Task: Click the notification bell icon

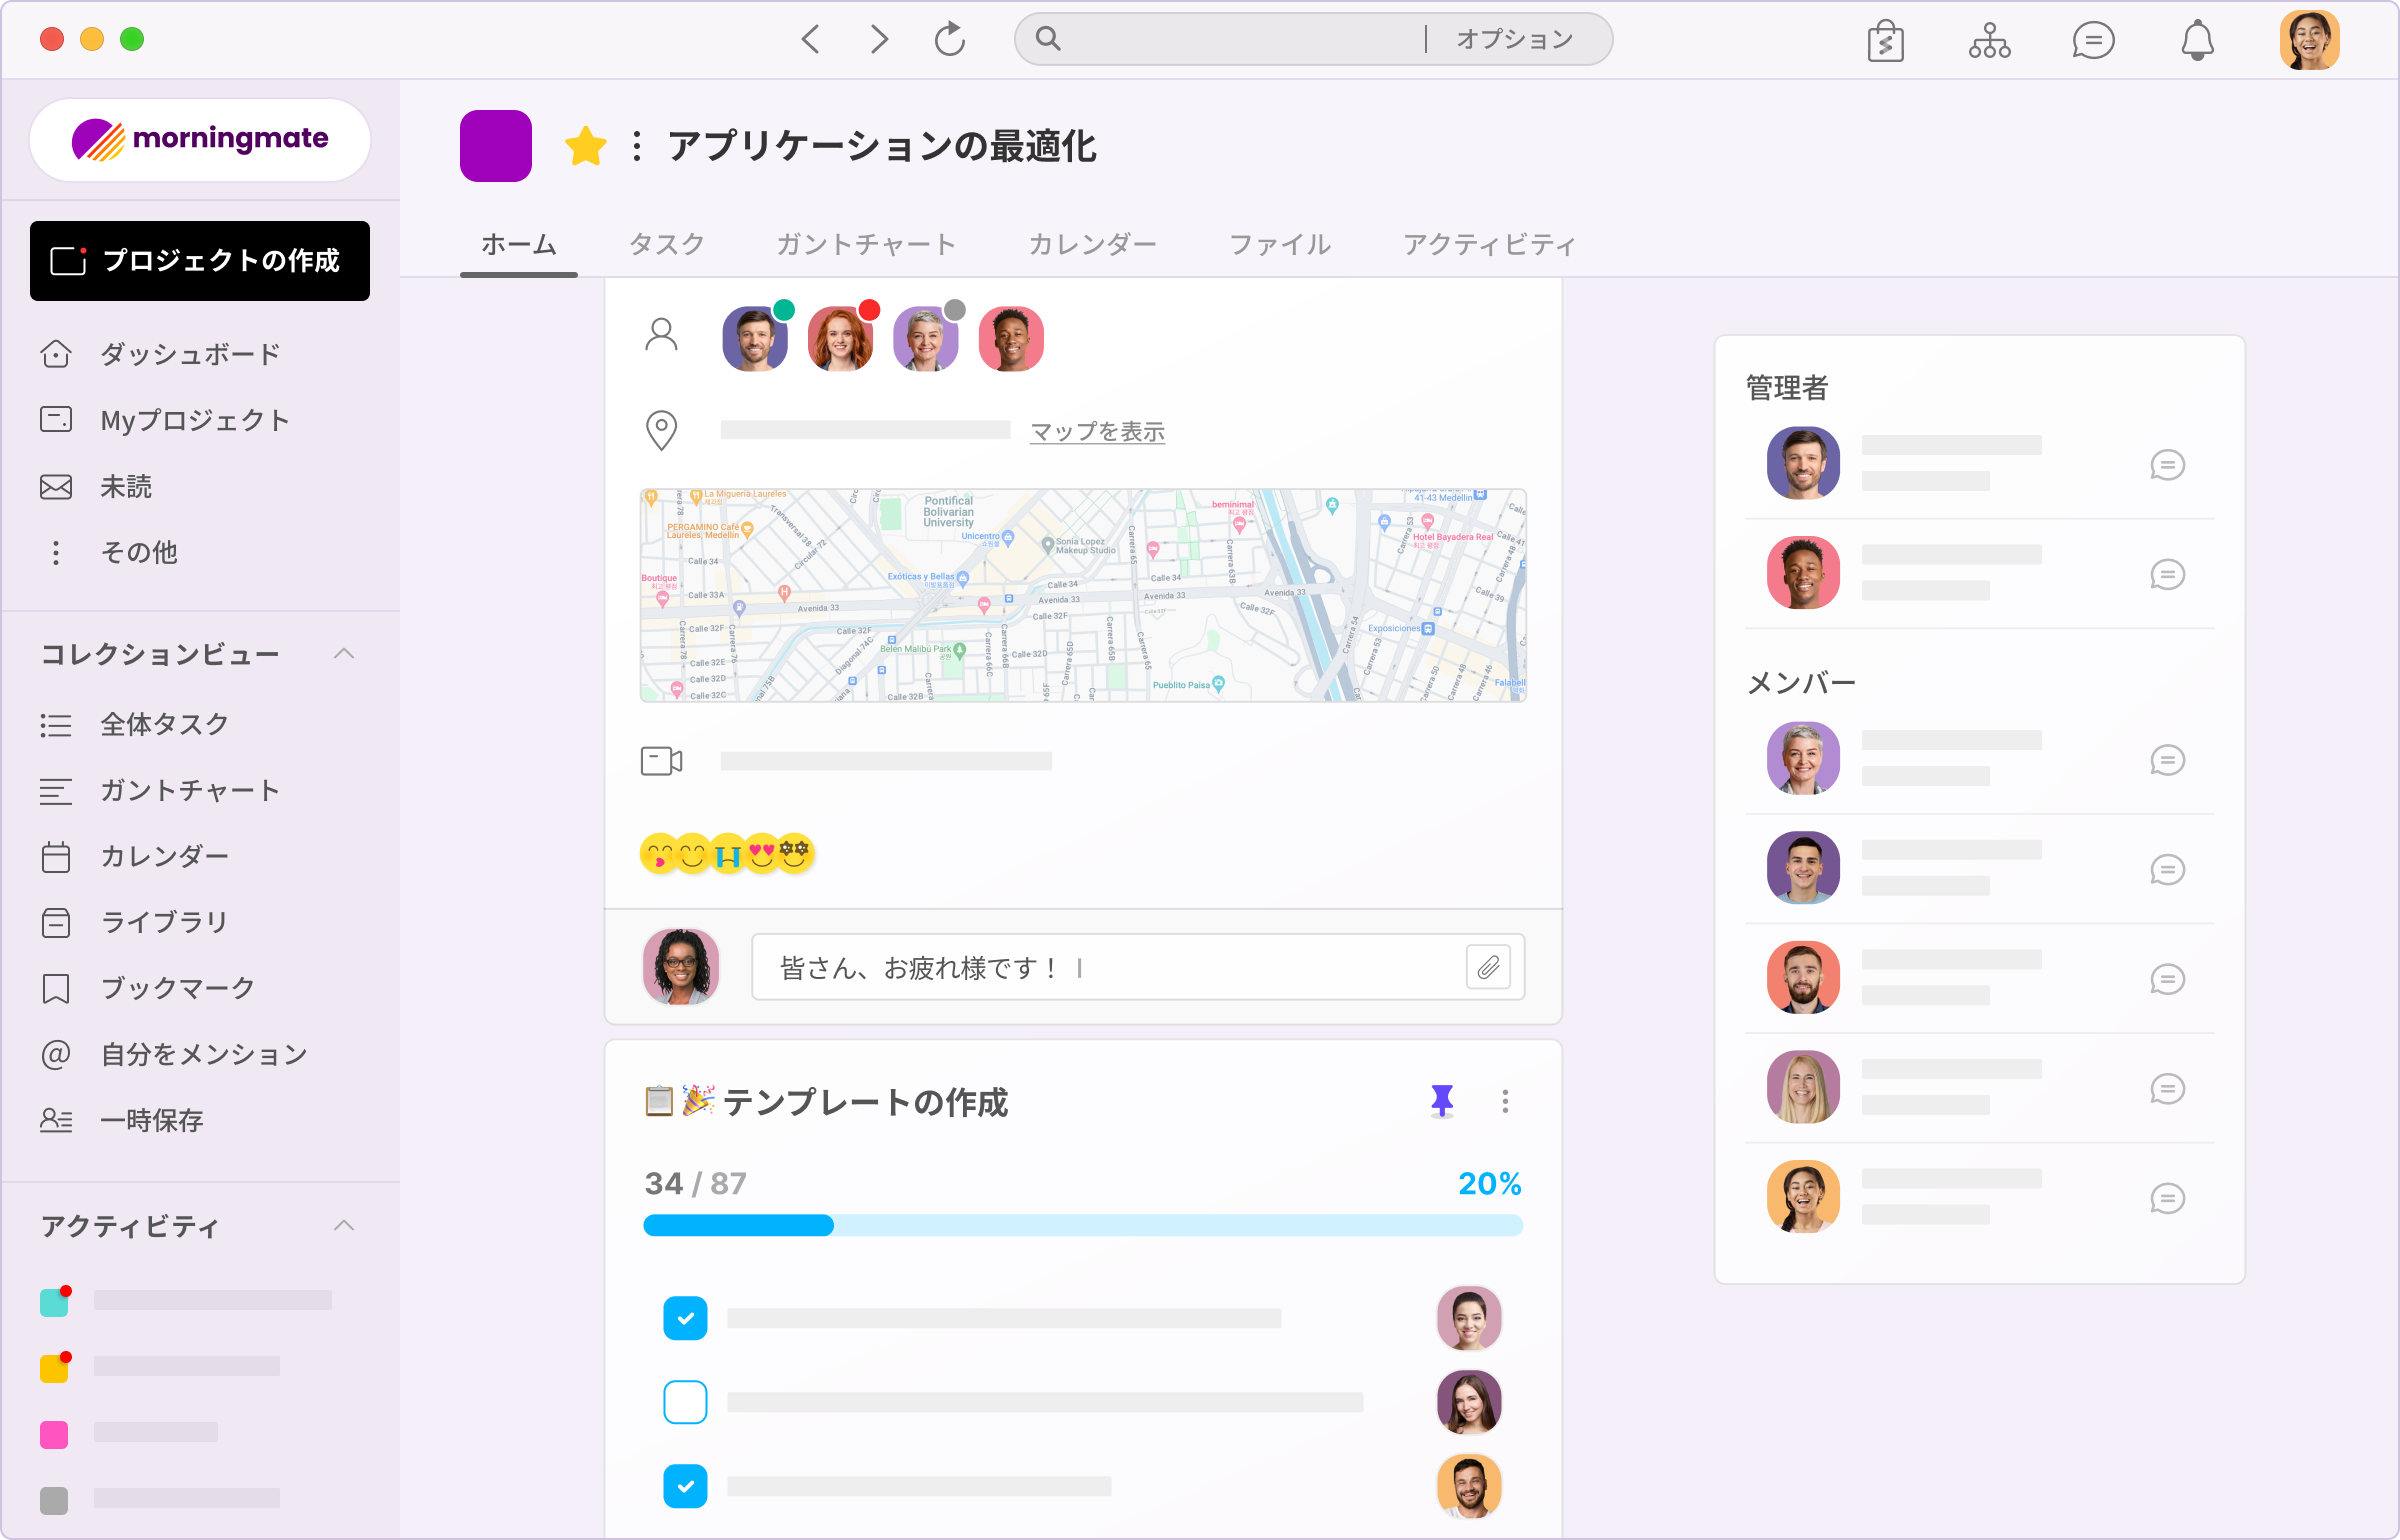Action: tap(2197, 41)
